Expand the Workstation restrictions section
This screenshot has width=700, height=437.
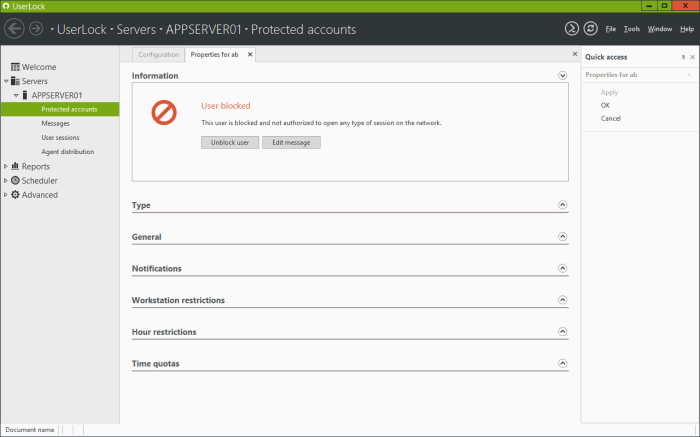click(x=562, y=300)
